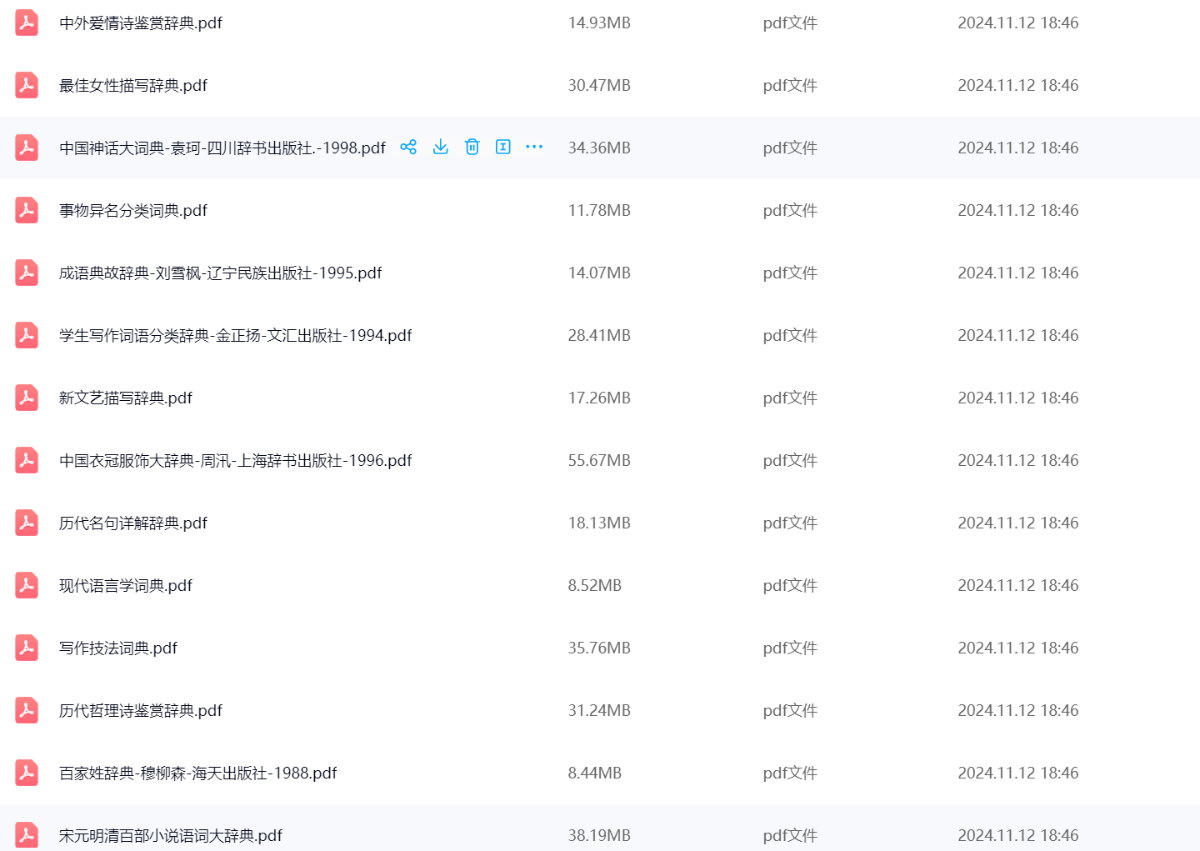Click the date in 写作技法词典 row
The width and height of the screenshot is (1200, 851).
pyautogui.click(x=1018, y=648)
